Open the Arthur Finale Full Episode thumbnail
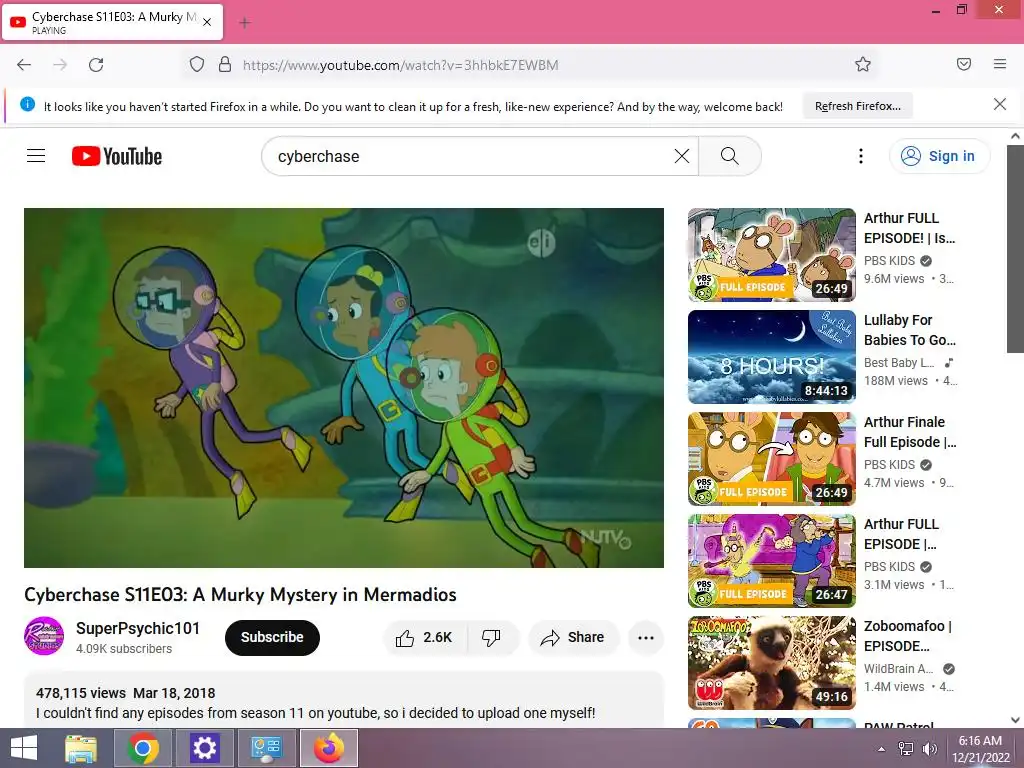Viewport: 1024px width, 768px height. [x=771, y=458]
